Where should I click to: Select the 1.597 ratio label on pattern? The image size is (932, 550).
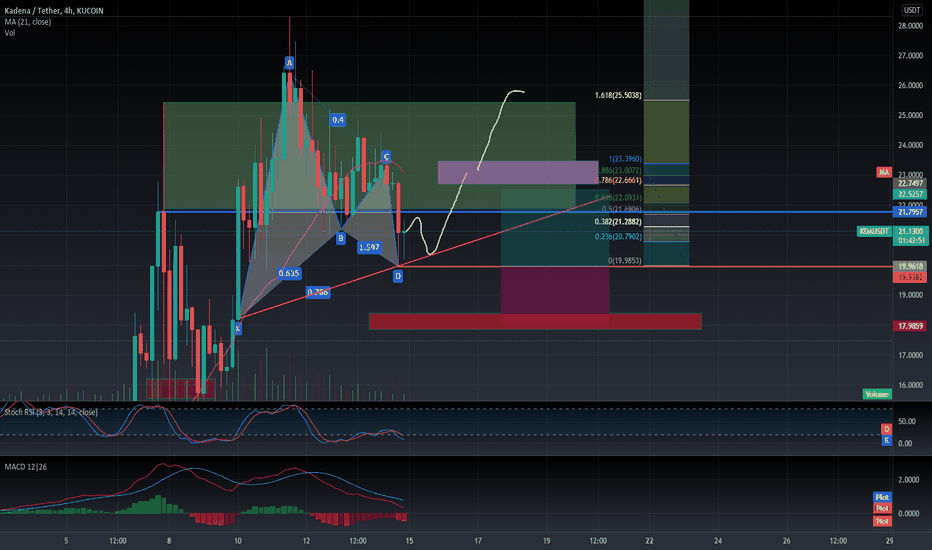(369, 247)
